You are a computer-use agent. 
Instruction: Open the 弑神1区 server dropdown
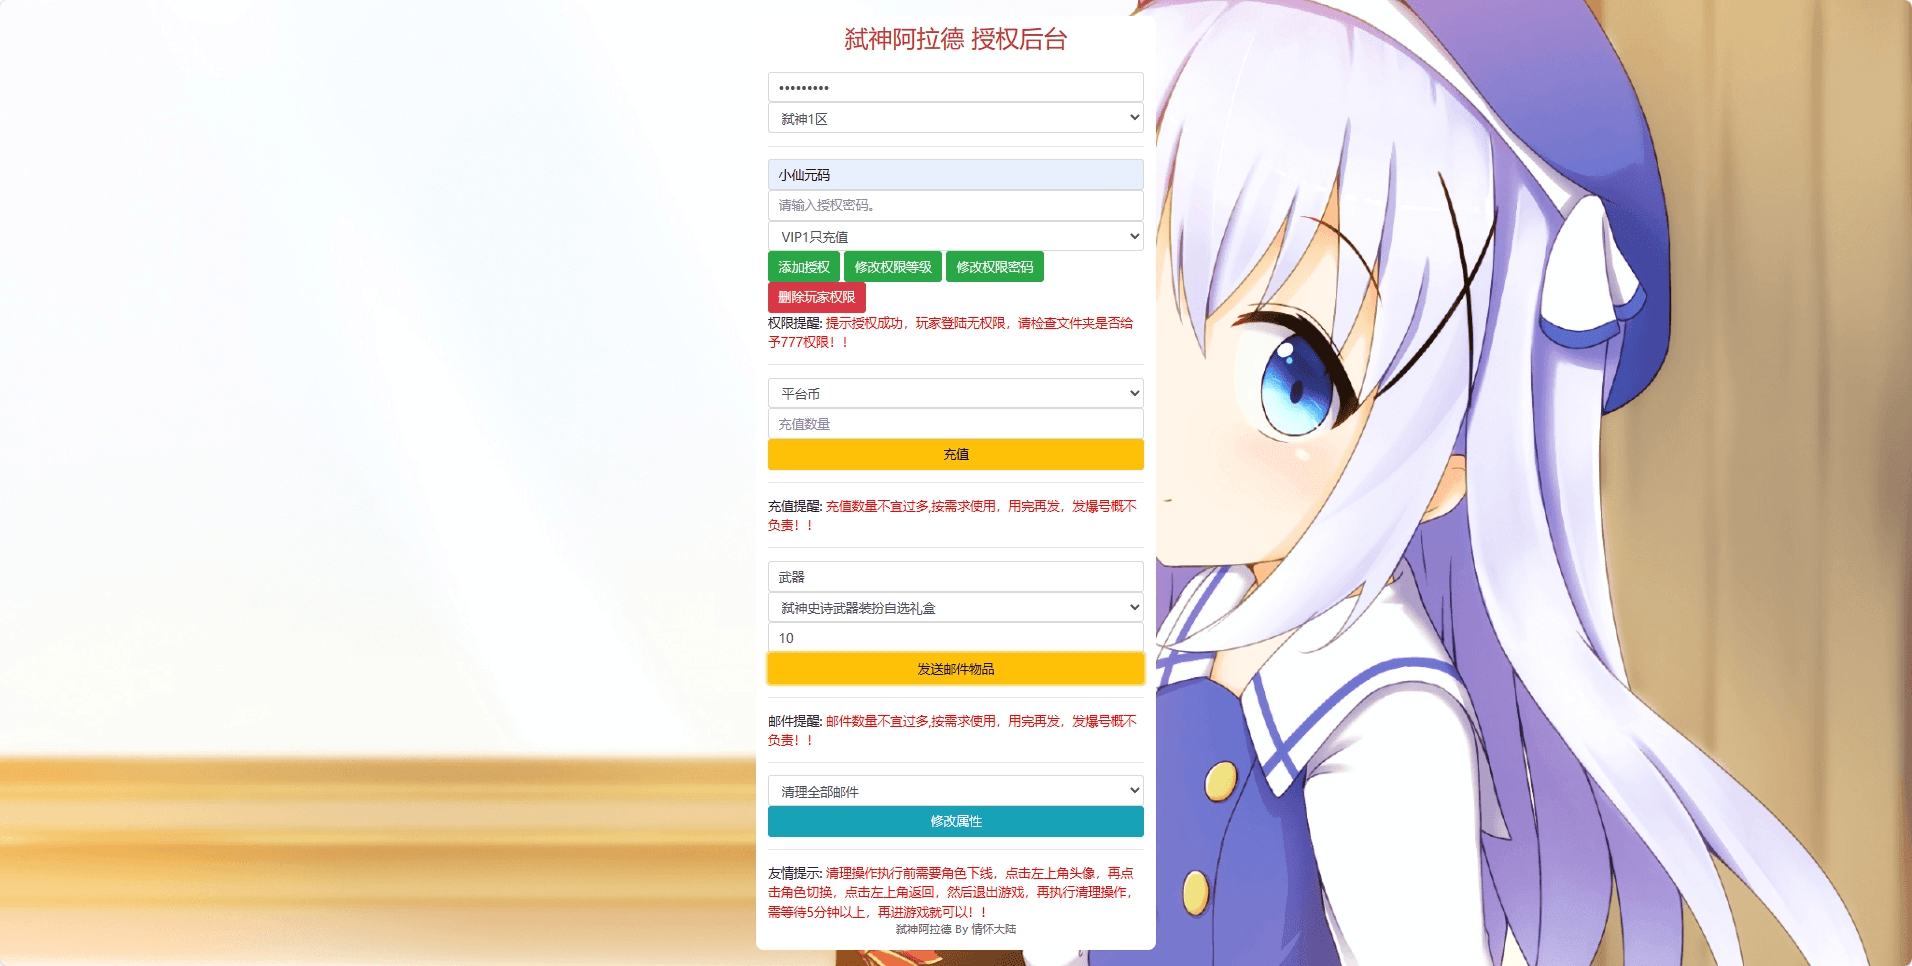click(955, 118)
